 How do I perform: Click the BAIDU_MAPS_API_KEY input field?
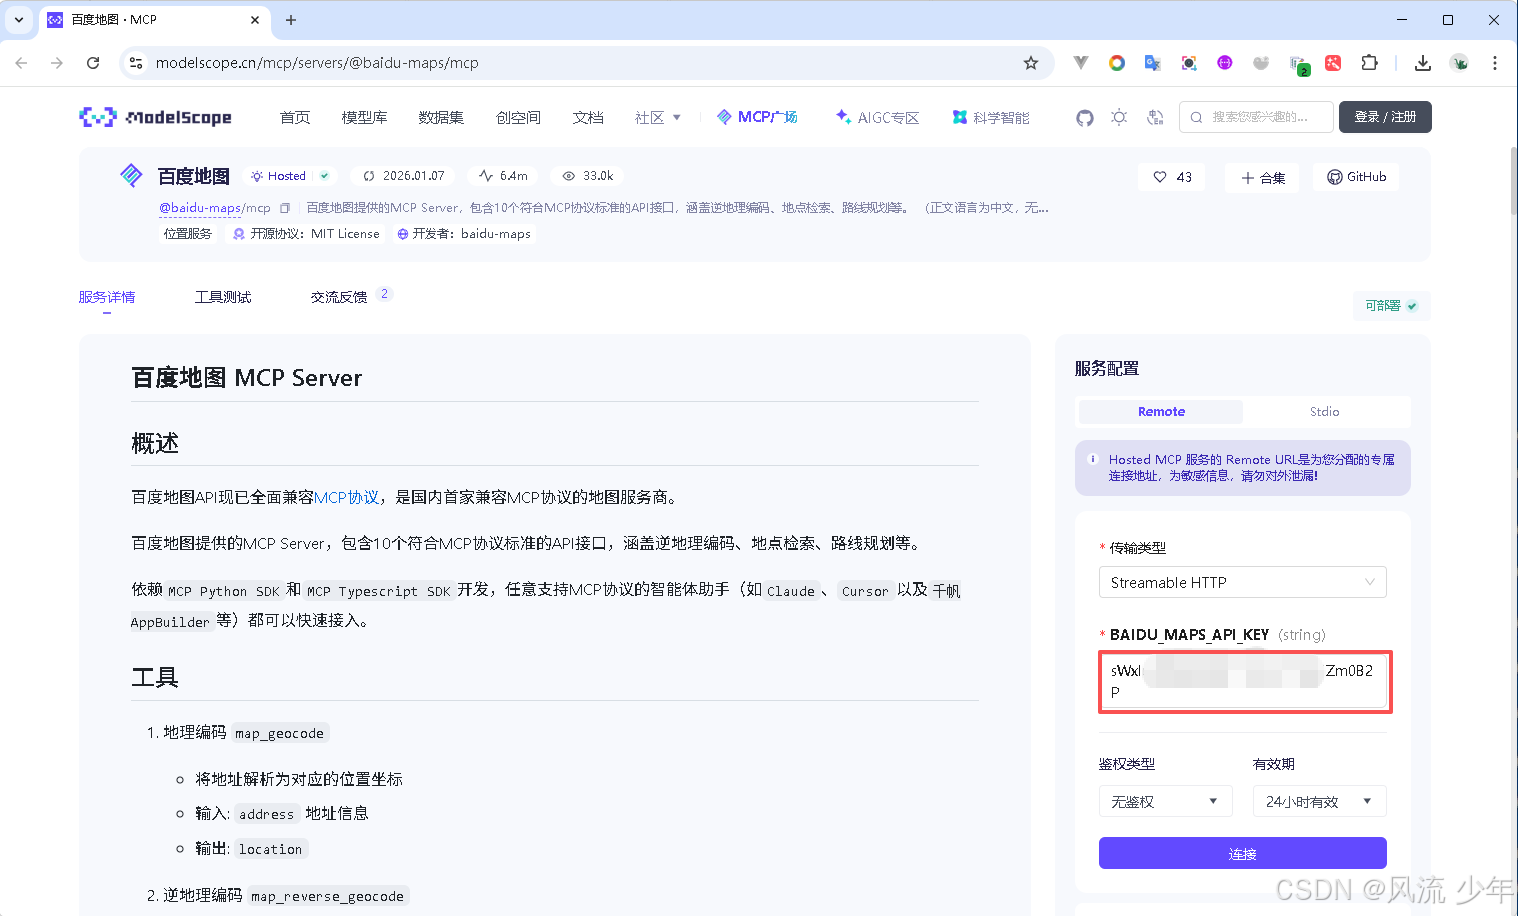[x=1244, y=682]
